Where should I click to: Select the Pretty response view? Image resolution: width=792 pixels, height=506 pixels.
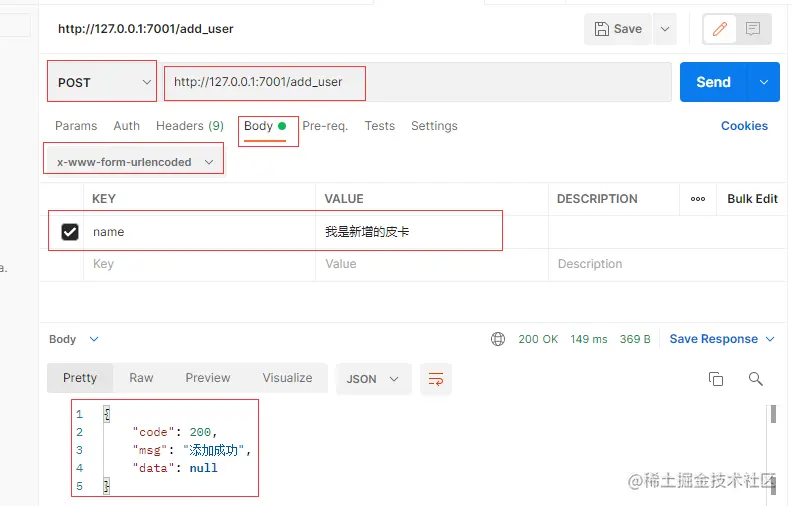(80, 378)
